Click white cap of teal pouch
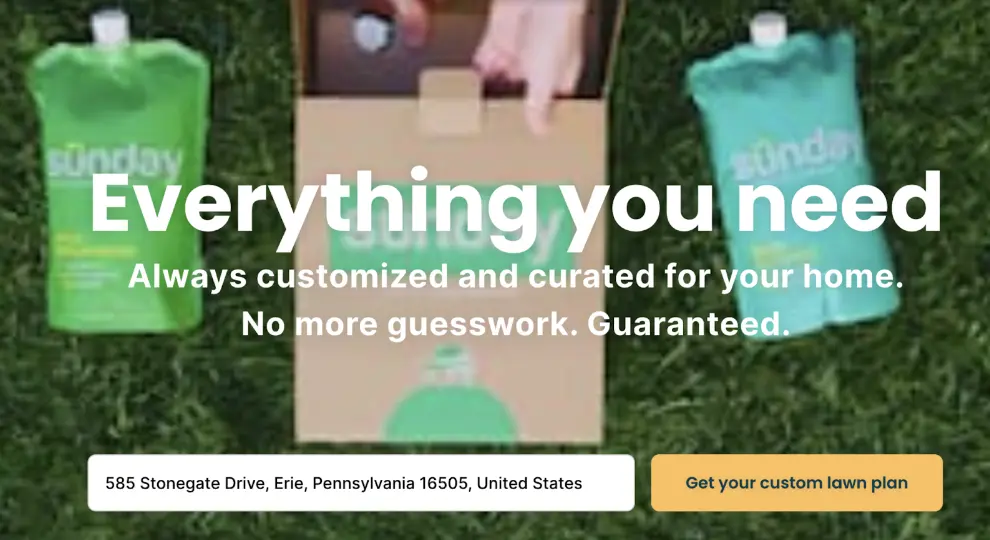 (768, 30)
